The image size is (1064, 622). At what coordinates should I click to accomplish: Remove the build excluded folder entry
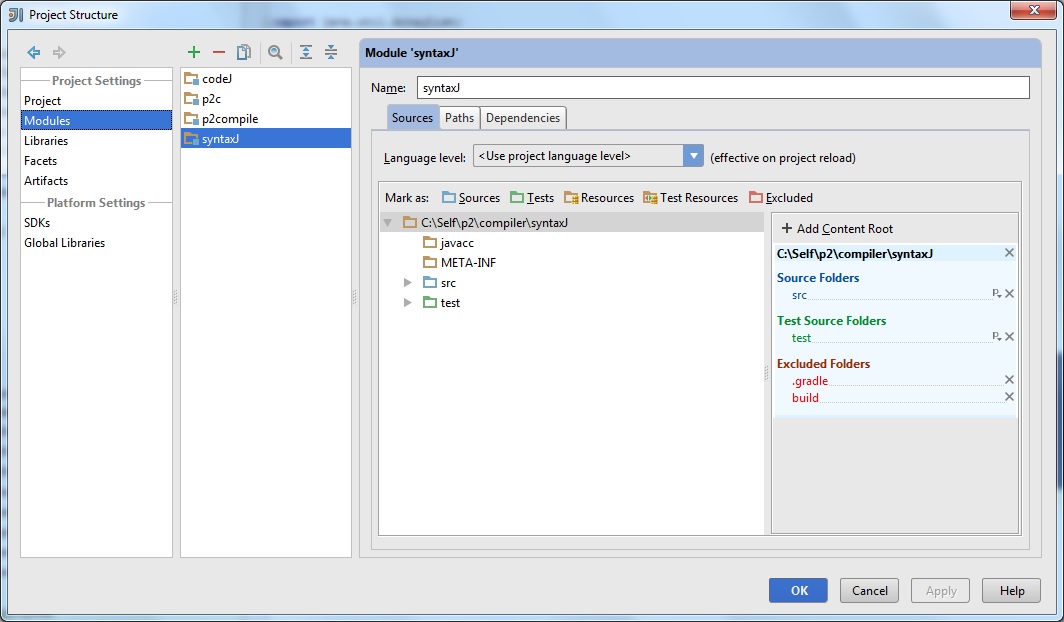1009,397
